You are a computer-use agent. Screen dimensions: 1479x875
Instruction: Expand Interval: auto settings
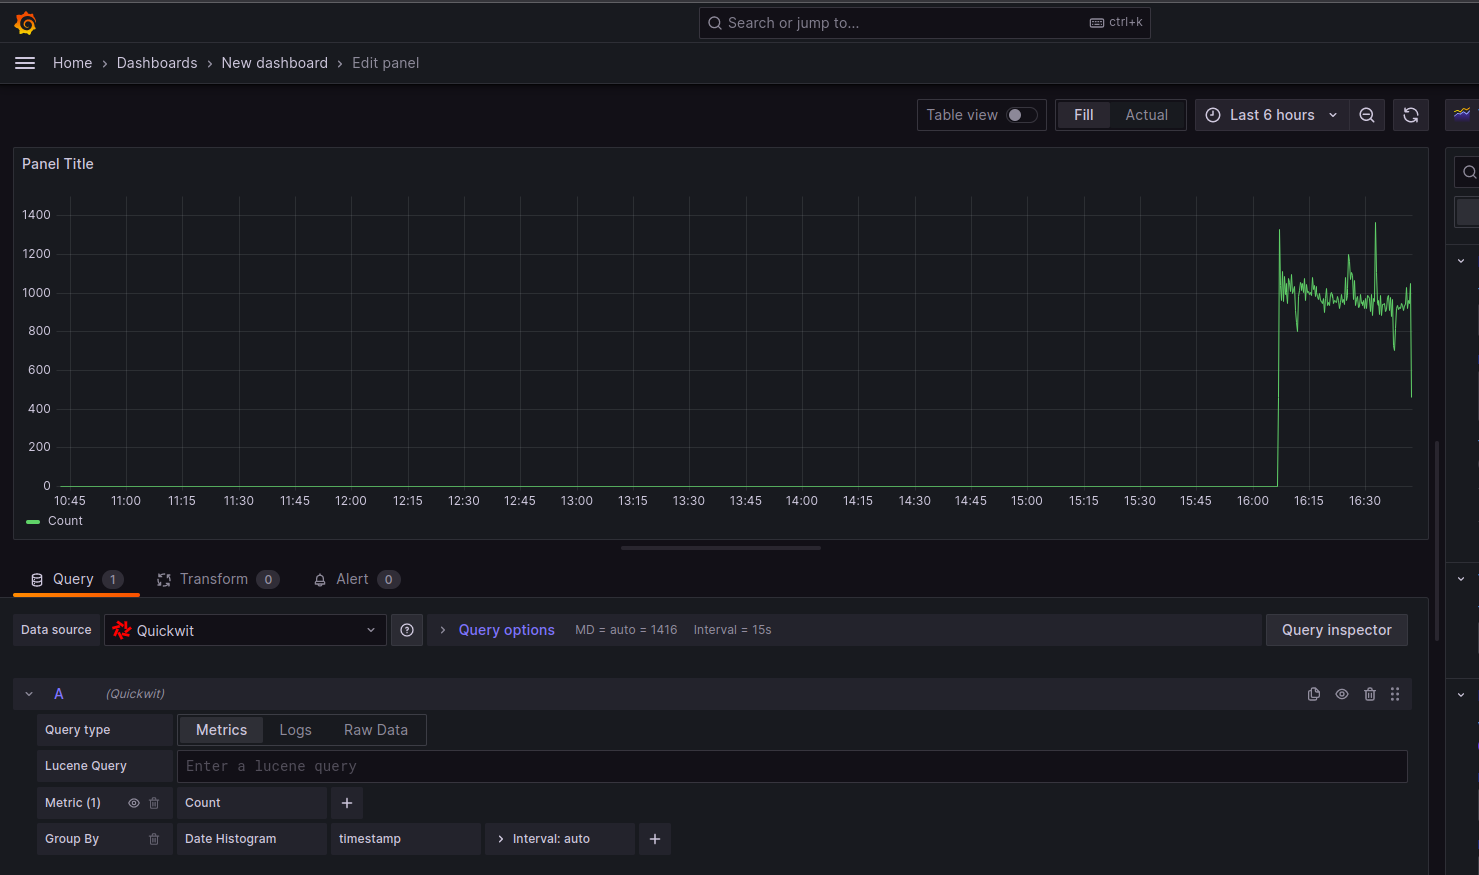coord(560,839)
